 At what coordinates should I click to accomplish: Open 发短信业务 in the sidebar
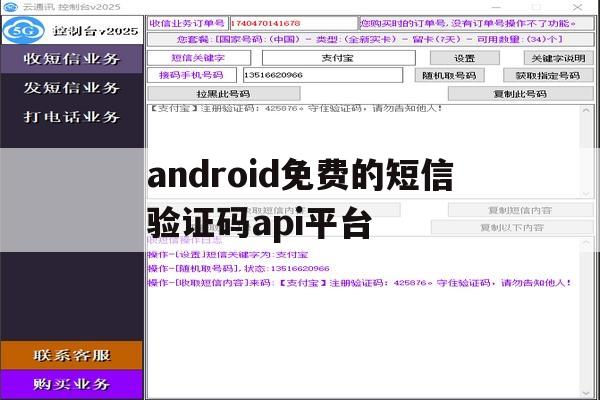point(72,88)
